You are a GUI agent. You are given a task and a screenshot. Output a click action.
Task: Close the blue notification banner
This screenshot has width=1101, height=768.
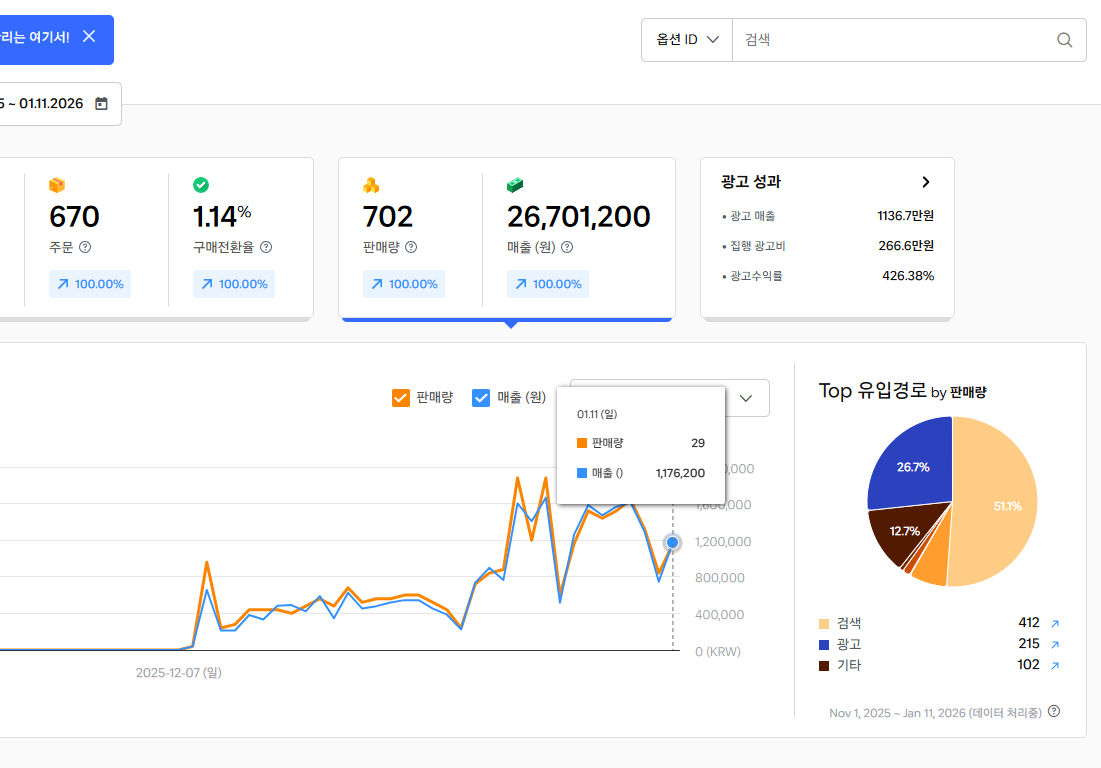(x=89, y=37)
